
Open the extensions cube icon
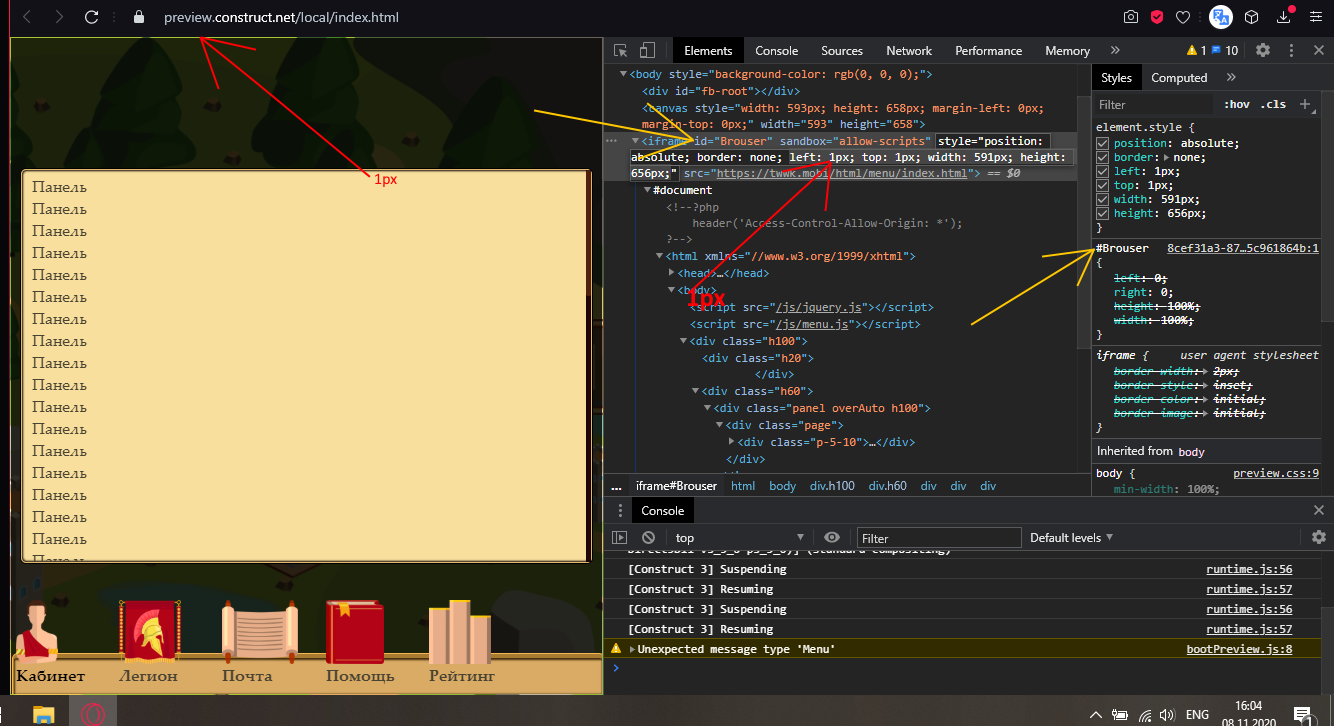(x=1251, y=17)
